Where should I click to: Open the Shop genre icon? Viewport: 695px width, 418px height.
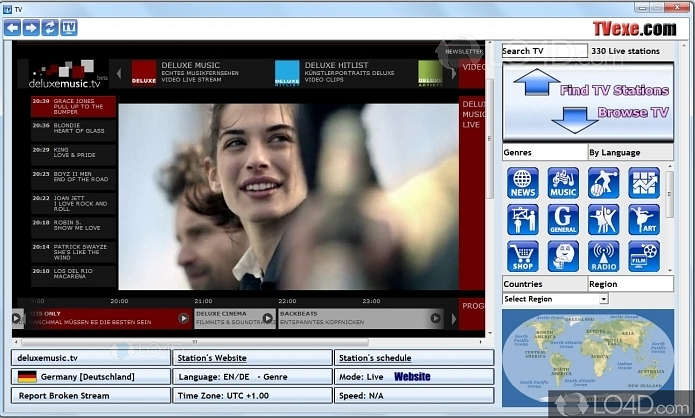(522, 256)
